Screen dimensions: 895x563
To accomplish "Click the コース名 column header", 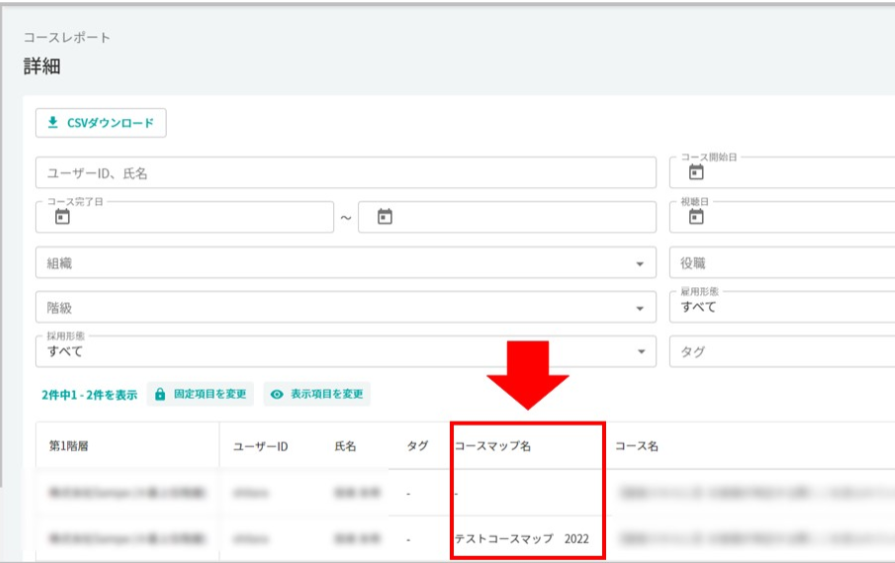I will (636, 446).
